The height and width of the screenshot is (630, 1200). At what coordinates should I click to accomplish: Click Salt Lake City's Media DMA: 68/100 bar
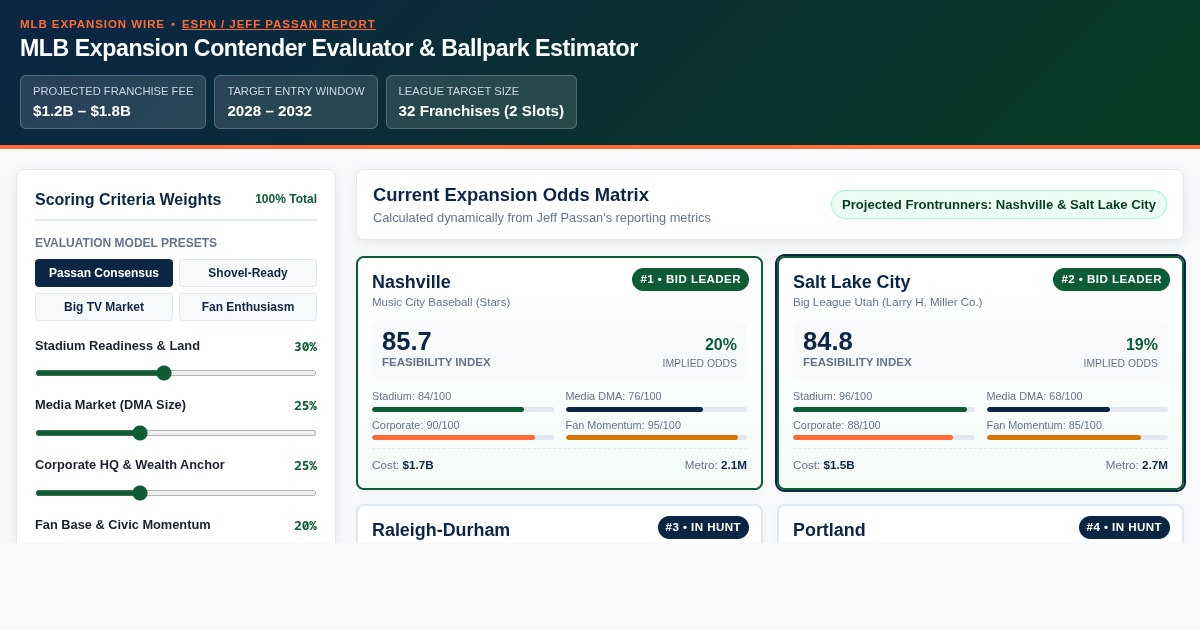[1077, 409]
